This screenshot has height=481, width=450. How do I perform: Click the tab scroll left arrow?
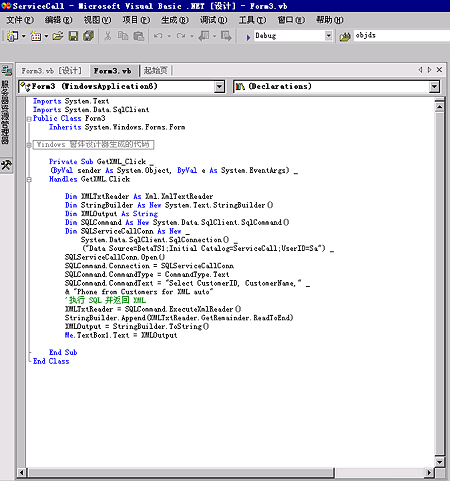[x=420, y=70]
